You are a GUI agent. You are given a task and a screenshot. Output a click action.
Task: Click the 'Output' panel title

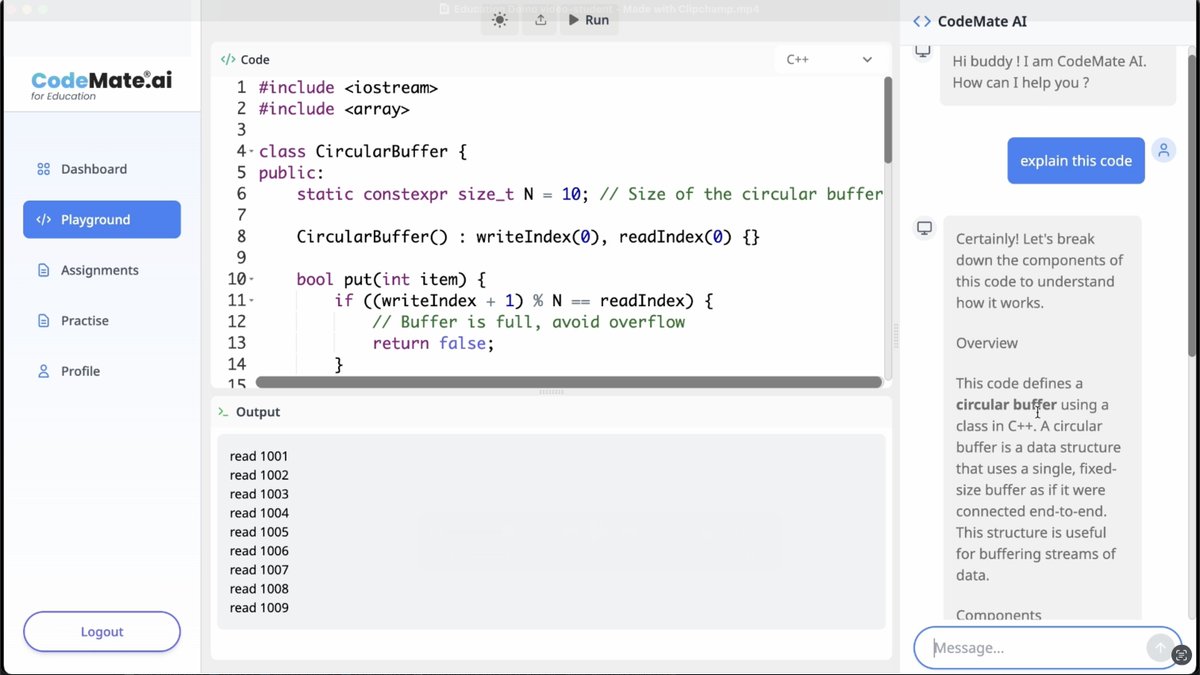coord(258,412)
